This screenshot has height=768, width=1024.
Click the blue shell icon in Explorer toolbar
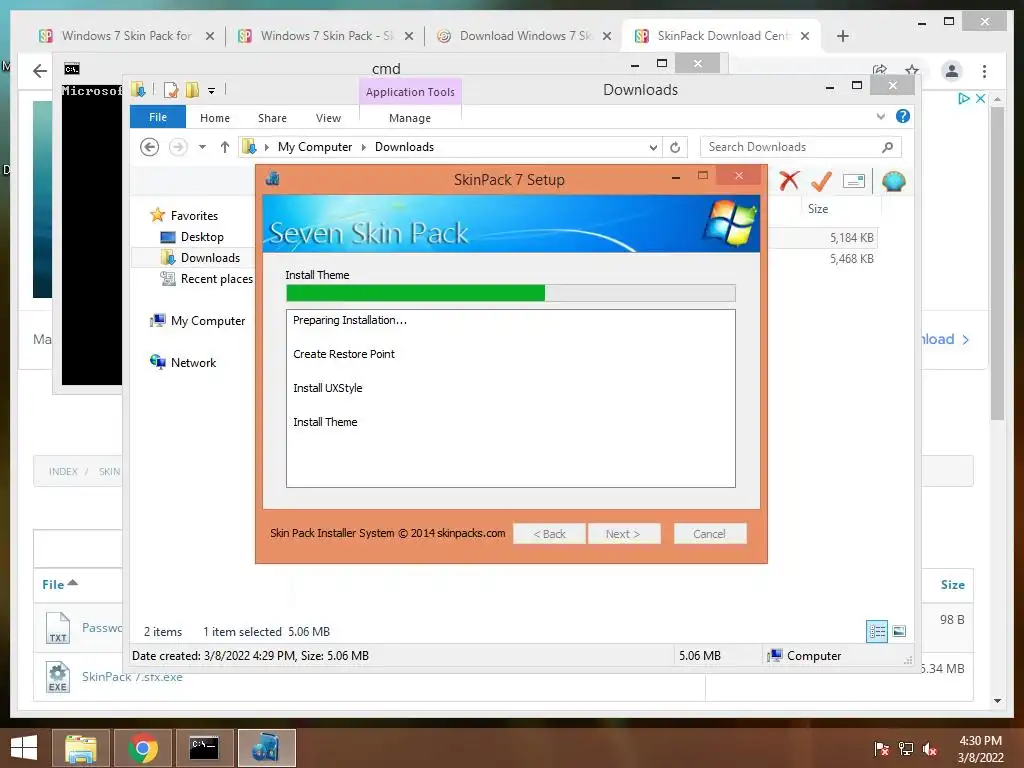[x=893, y=181]
